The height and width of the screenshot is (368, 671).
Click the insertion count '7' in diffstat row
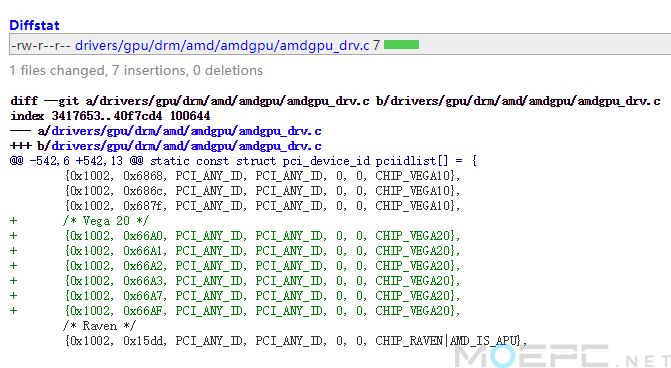click(x=376, y=45)
